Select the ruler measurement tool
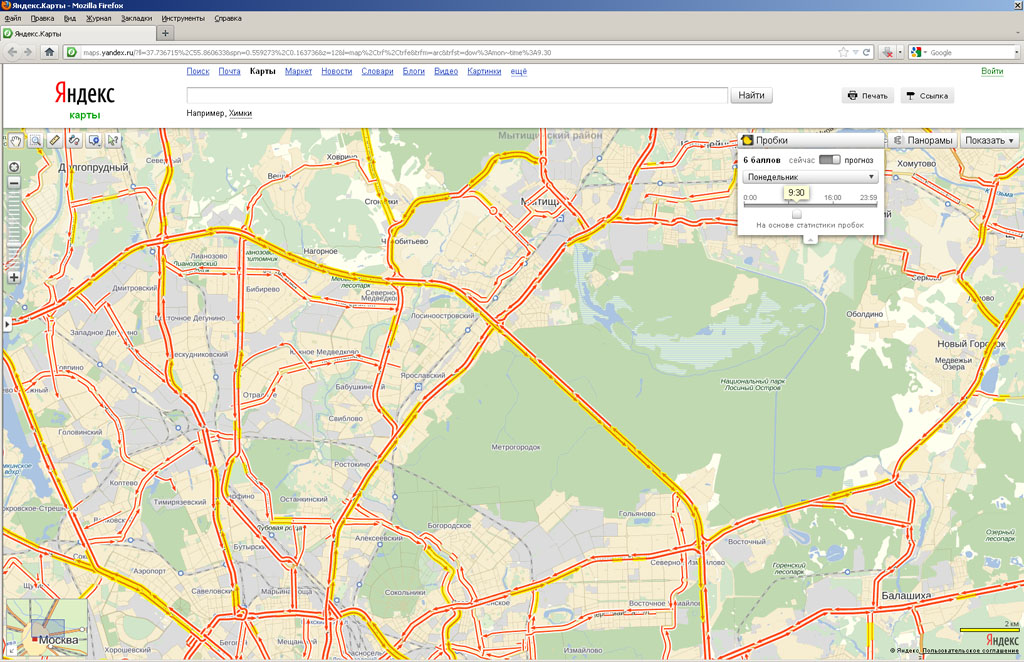The image size is (1024, 662). point(54,141)
